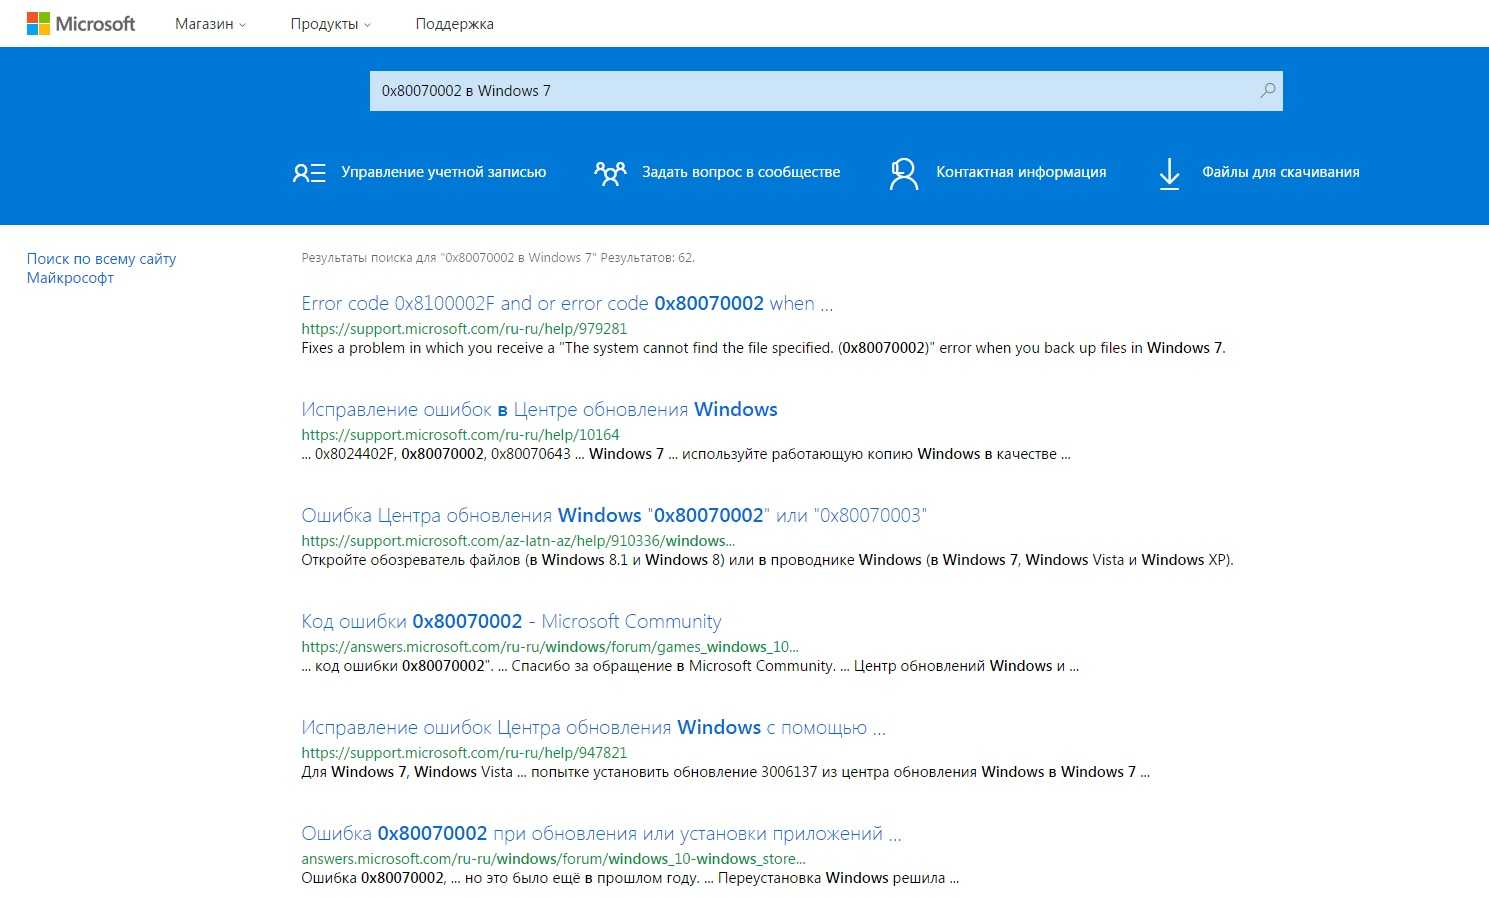Viewport: 1489px width, 897px height.
Task: Click the help/947821 URL
Action: point(464,753)
